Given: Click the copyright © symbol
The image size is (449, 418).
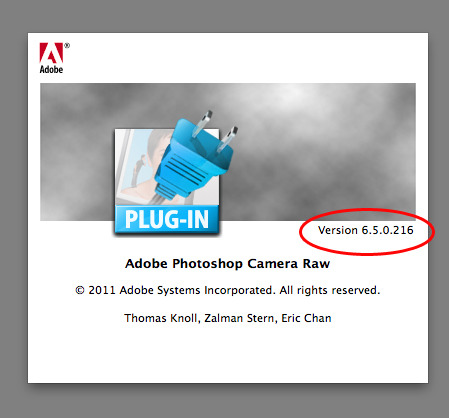Looking at the screenshot, I should tap(80, 290).
